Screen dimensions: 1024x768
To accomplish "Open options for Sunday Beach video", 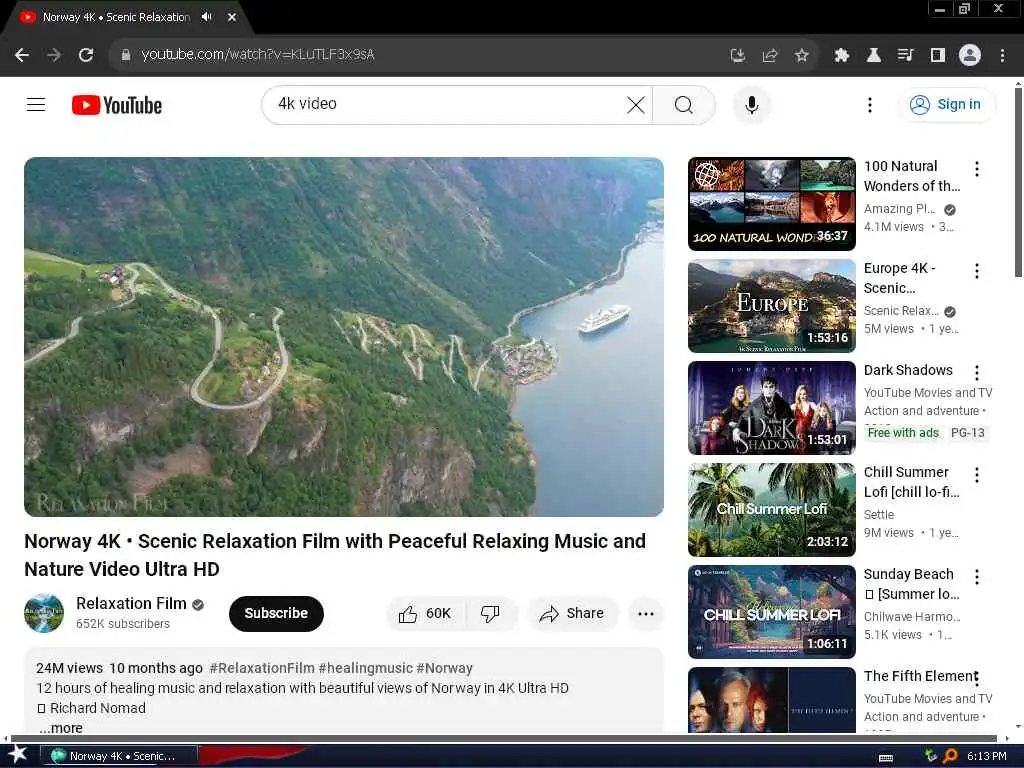I will pos(976,577).
